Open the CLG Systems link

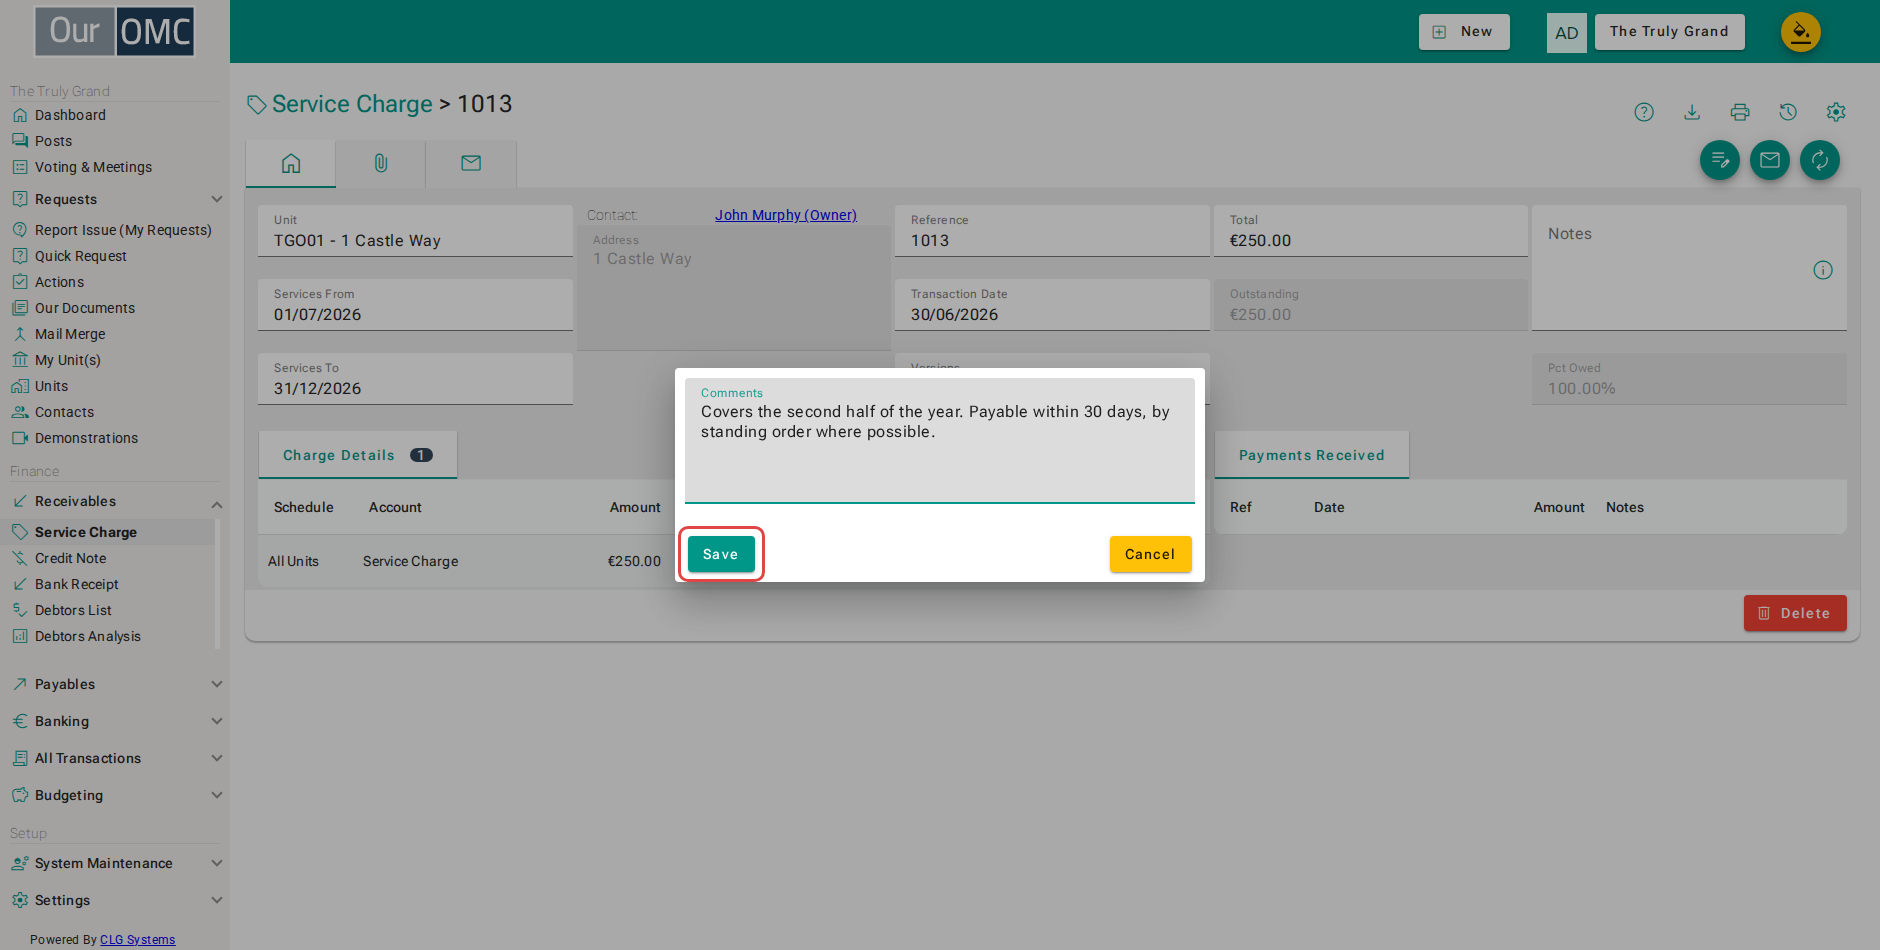137,940
